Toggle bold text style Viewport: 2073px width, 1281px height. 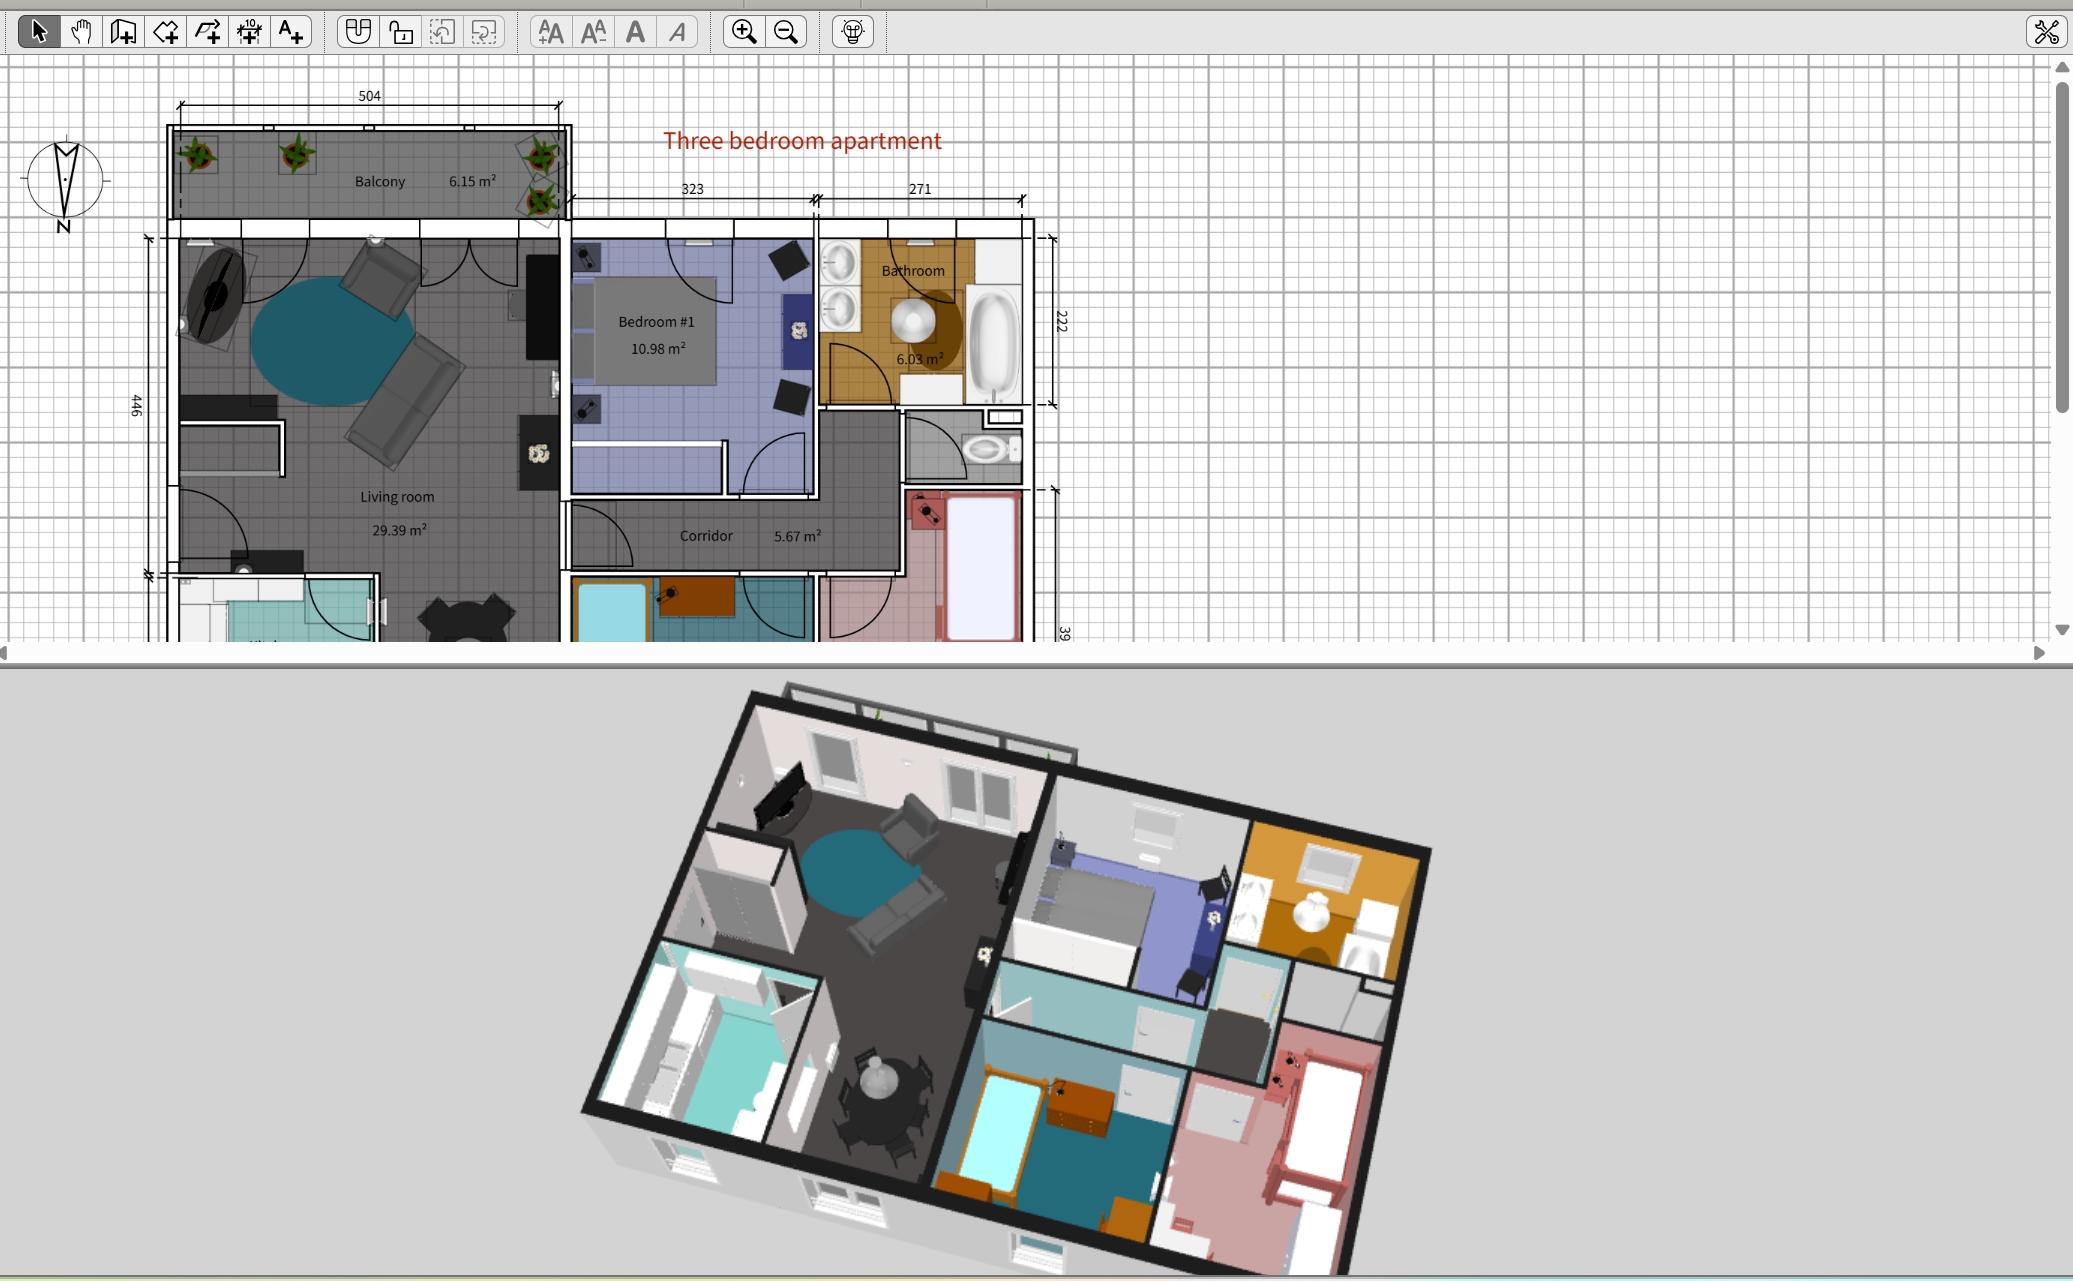click(635, 32)
